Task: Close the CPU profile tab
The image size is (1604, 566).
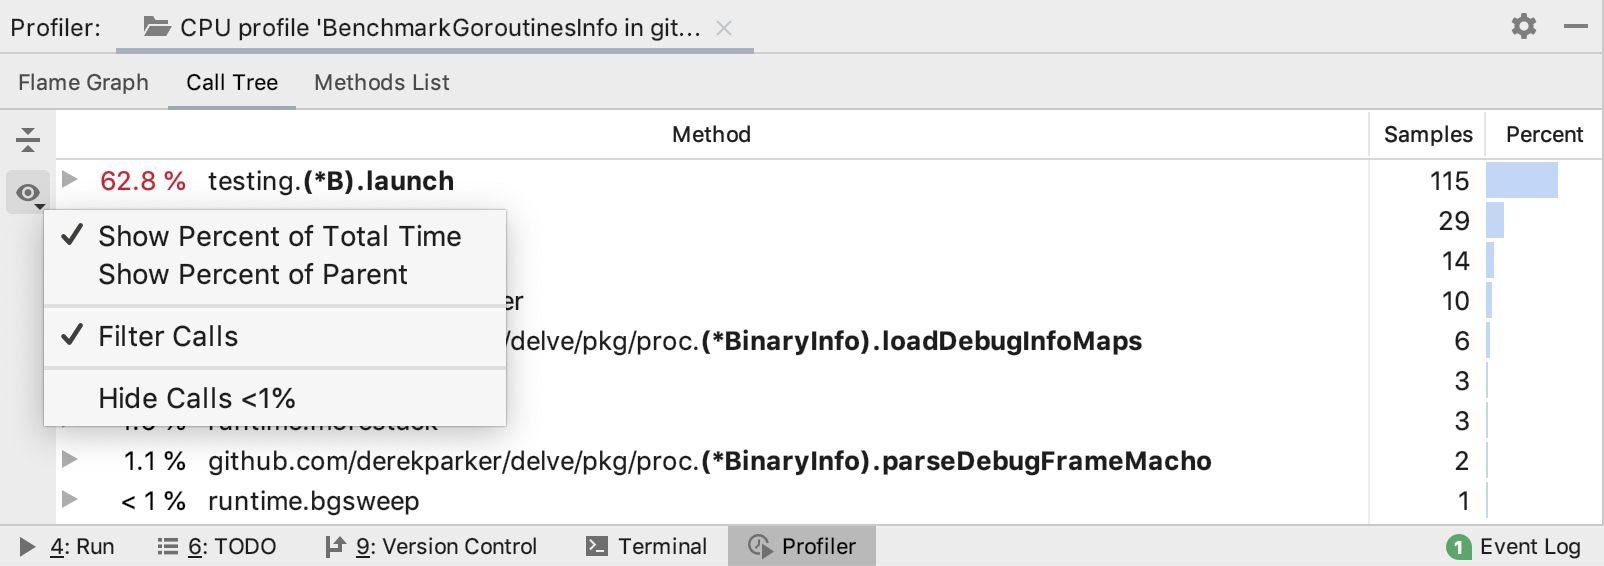Action: (724, 28)
